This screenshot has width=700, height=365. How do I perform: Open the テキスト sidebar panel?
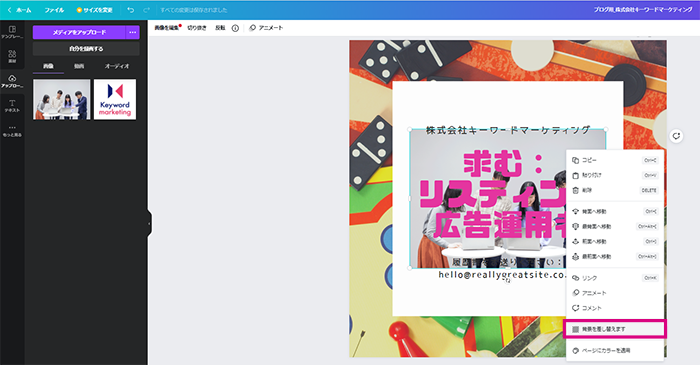click(x=12, y=106)
